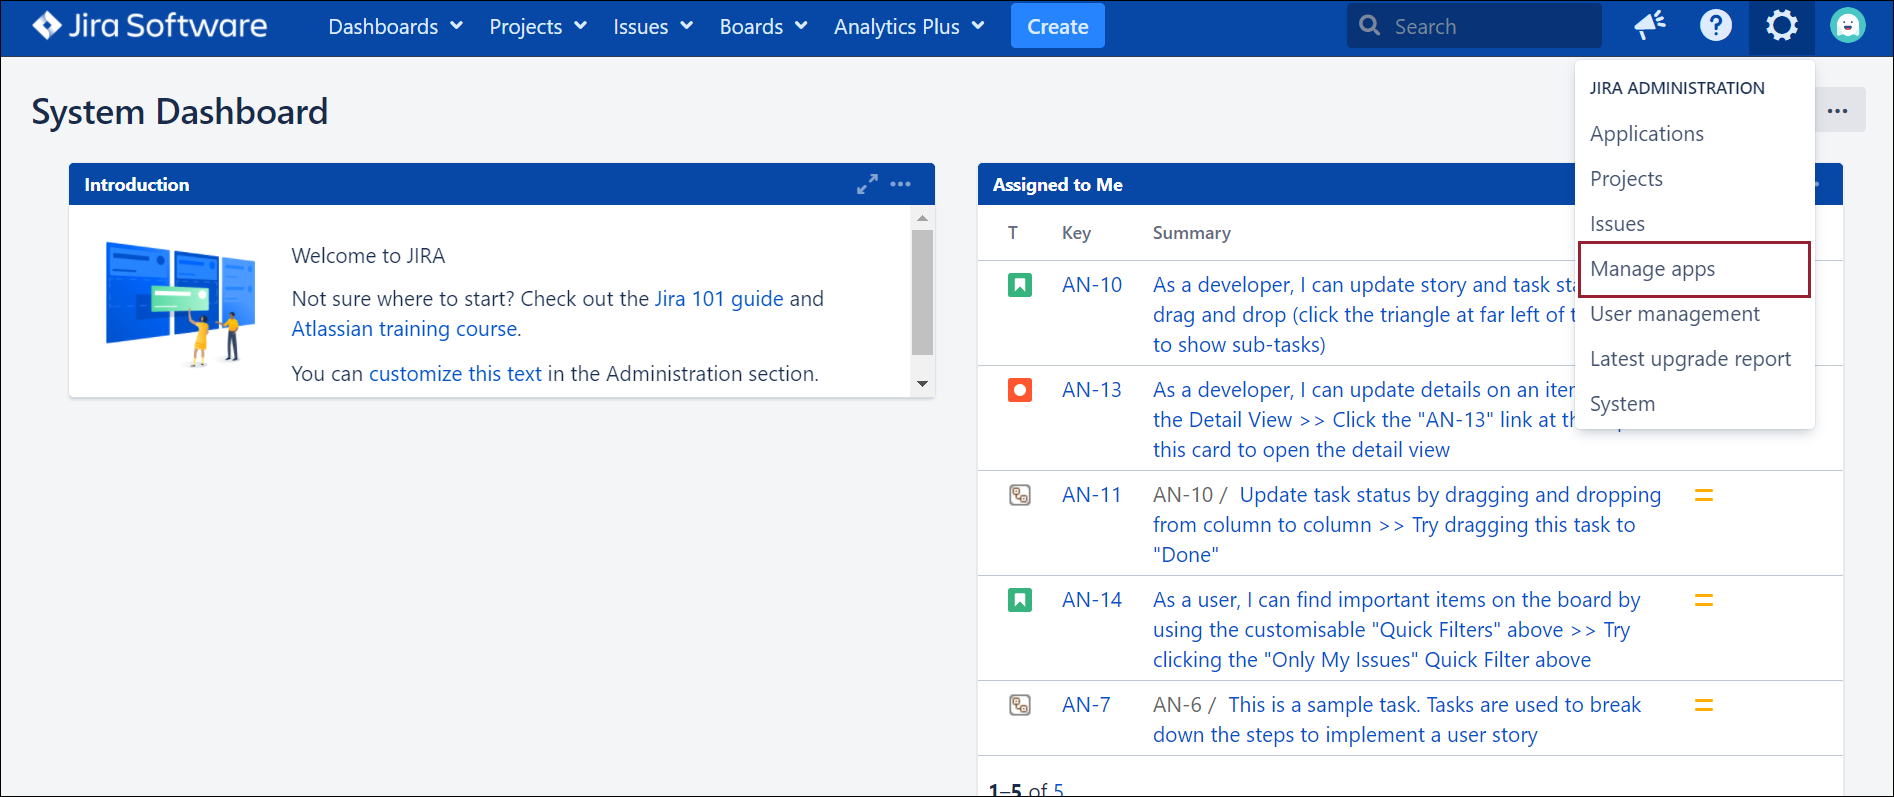Open Latest upgrade report

(x=1695, y=359)
